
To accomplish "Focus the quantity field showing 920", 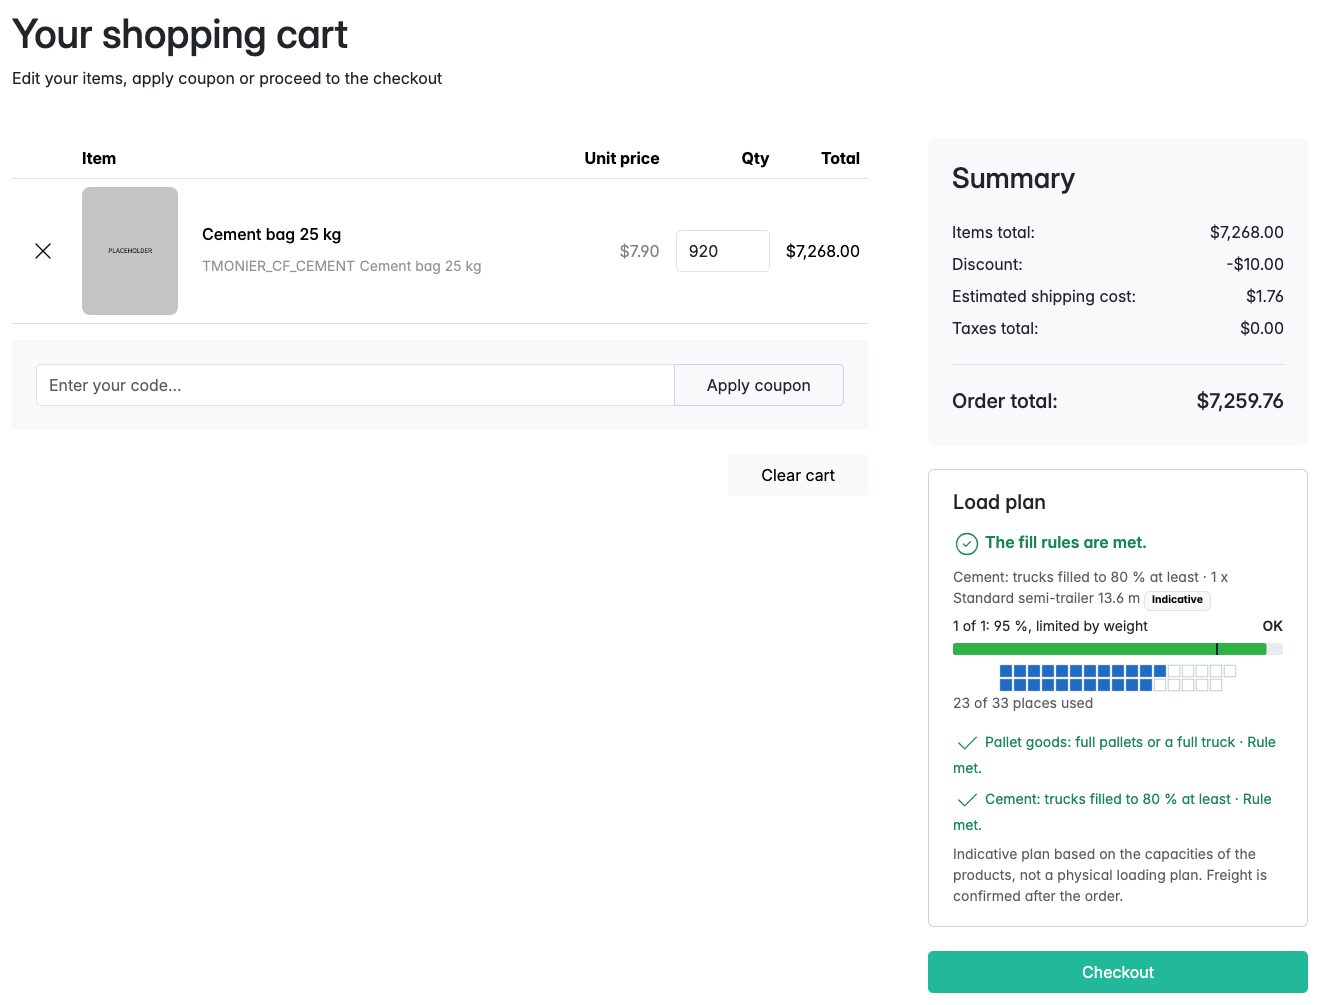I will coord(723,251).
